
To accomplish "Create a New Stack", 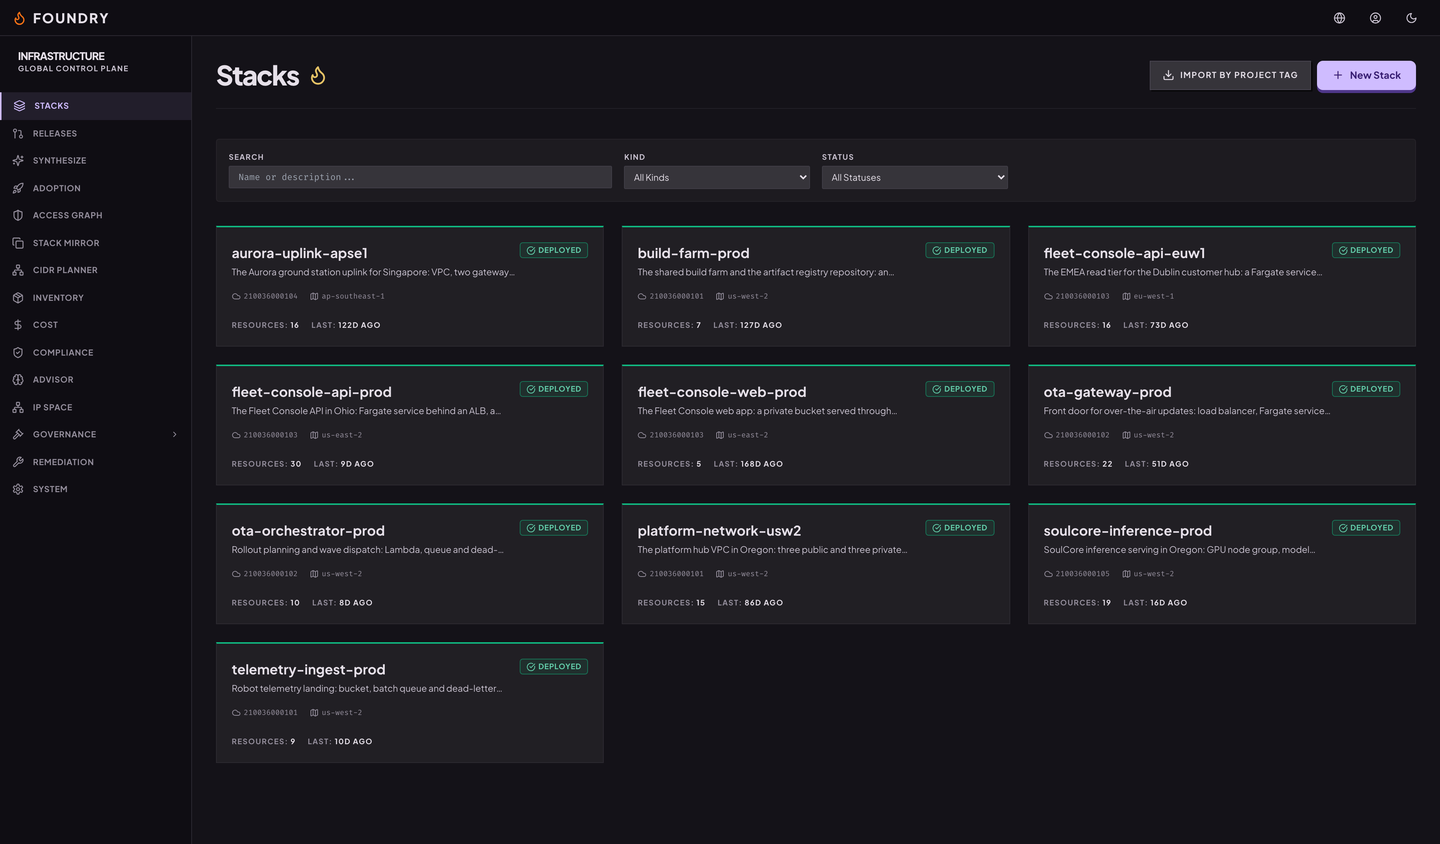I will tap(1366, 75).
